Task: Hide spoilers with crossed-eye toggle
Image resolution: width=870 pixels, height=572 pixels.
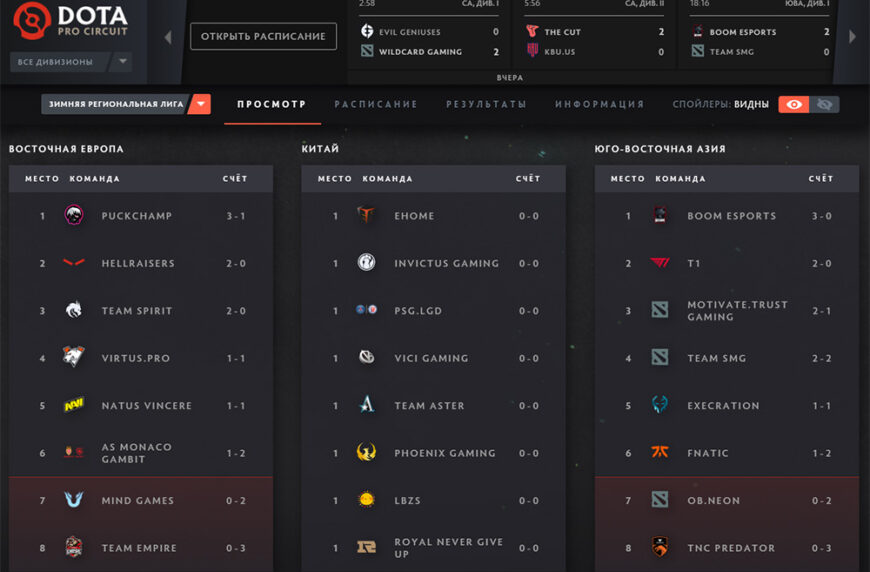Action: pos(825,104)
